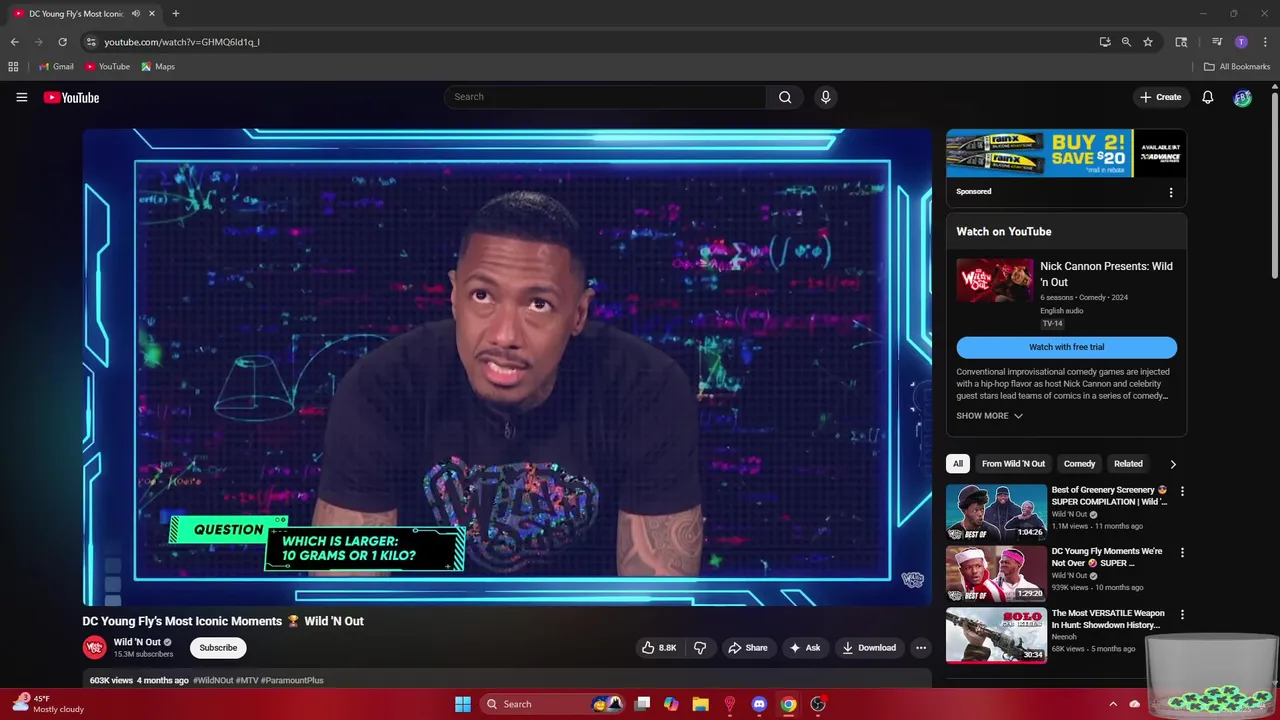
Task: Click the Create button
Action: [1161, 97]
